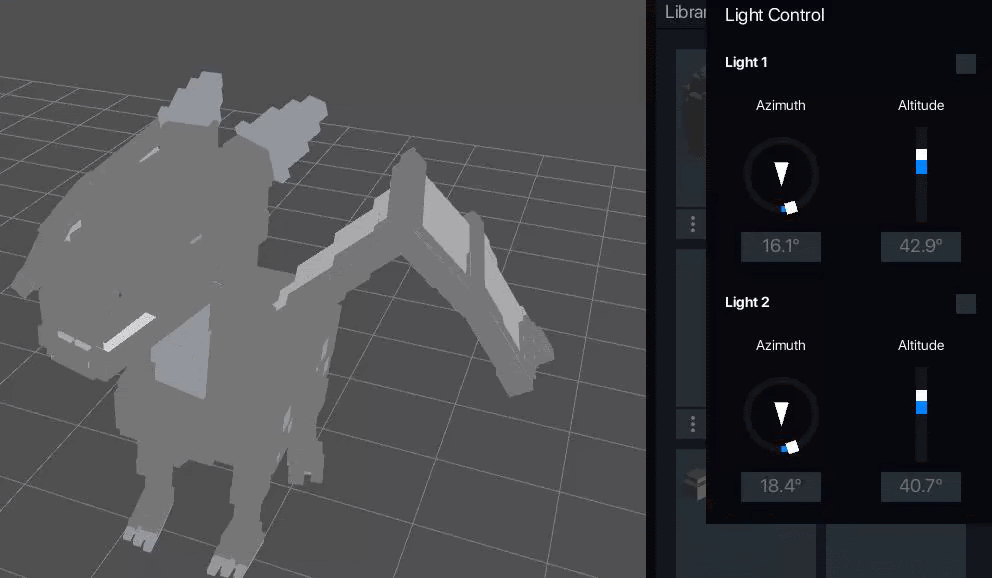Focus the Light 2 azimuth 18.4° field
992x578 pixels.
tap(780, 487)
